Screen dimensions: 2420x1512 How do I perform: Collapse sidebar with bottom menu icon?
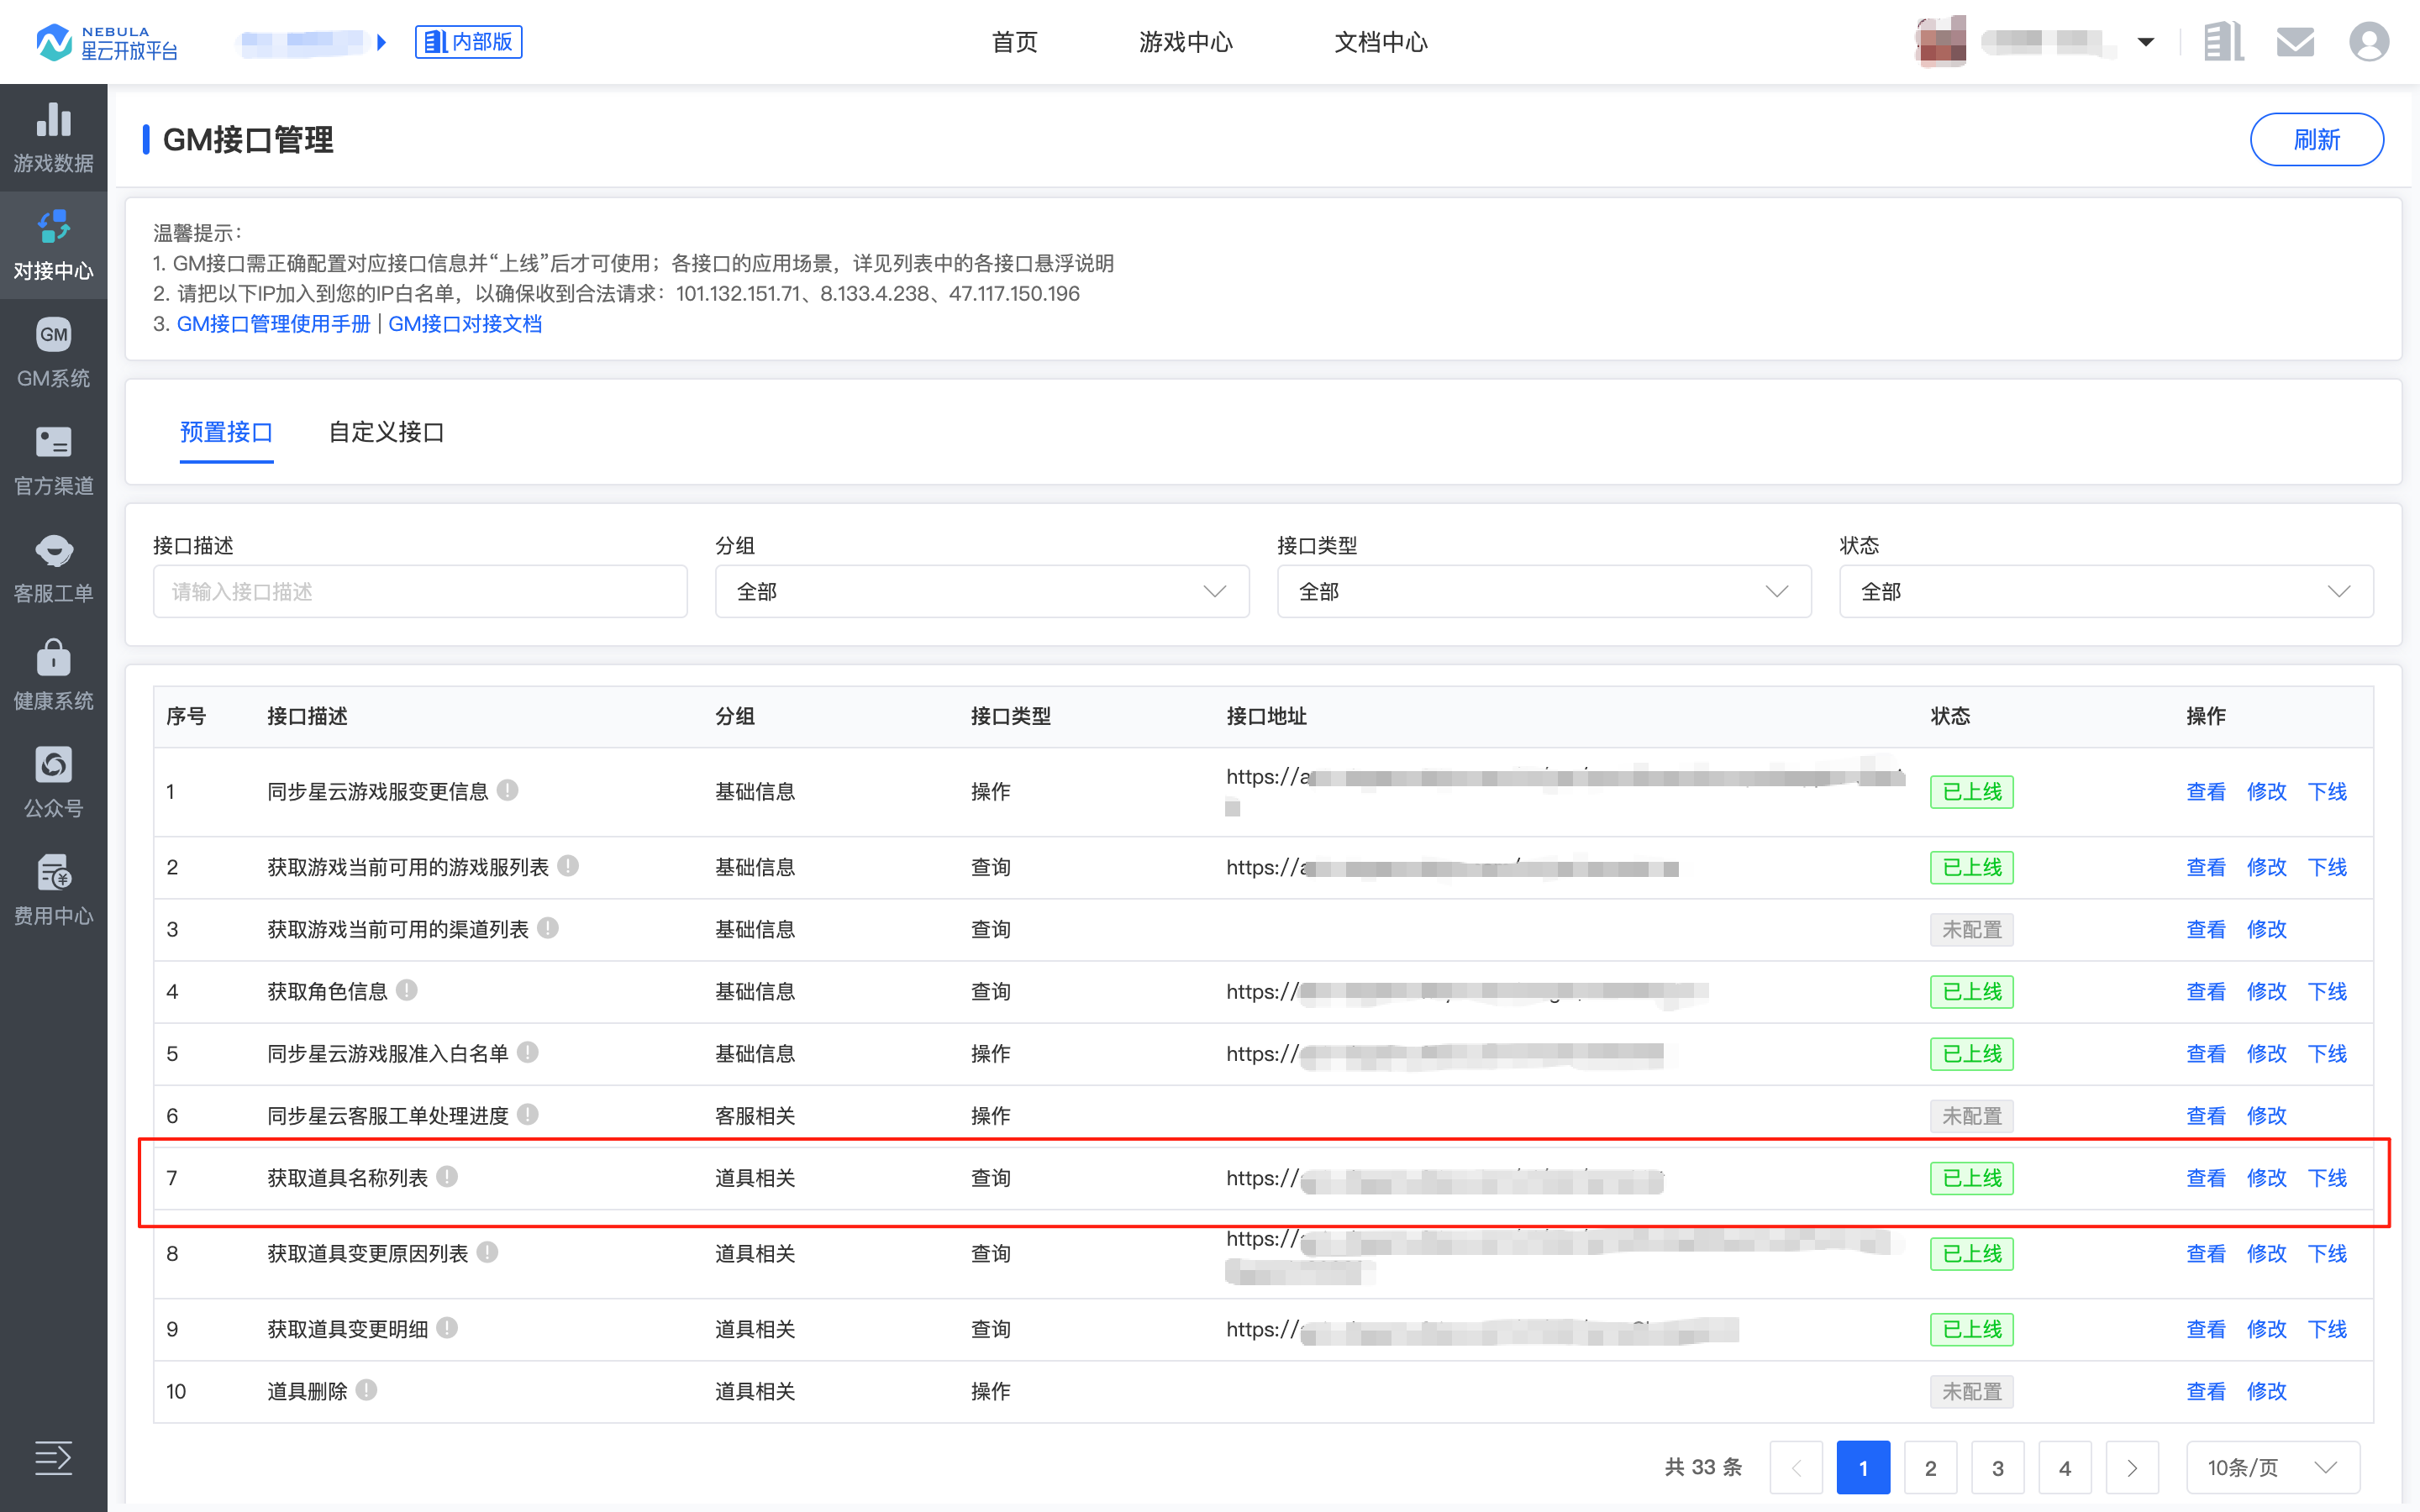click(x=53, y=1458)
